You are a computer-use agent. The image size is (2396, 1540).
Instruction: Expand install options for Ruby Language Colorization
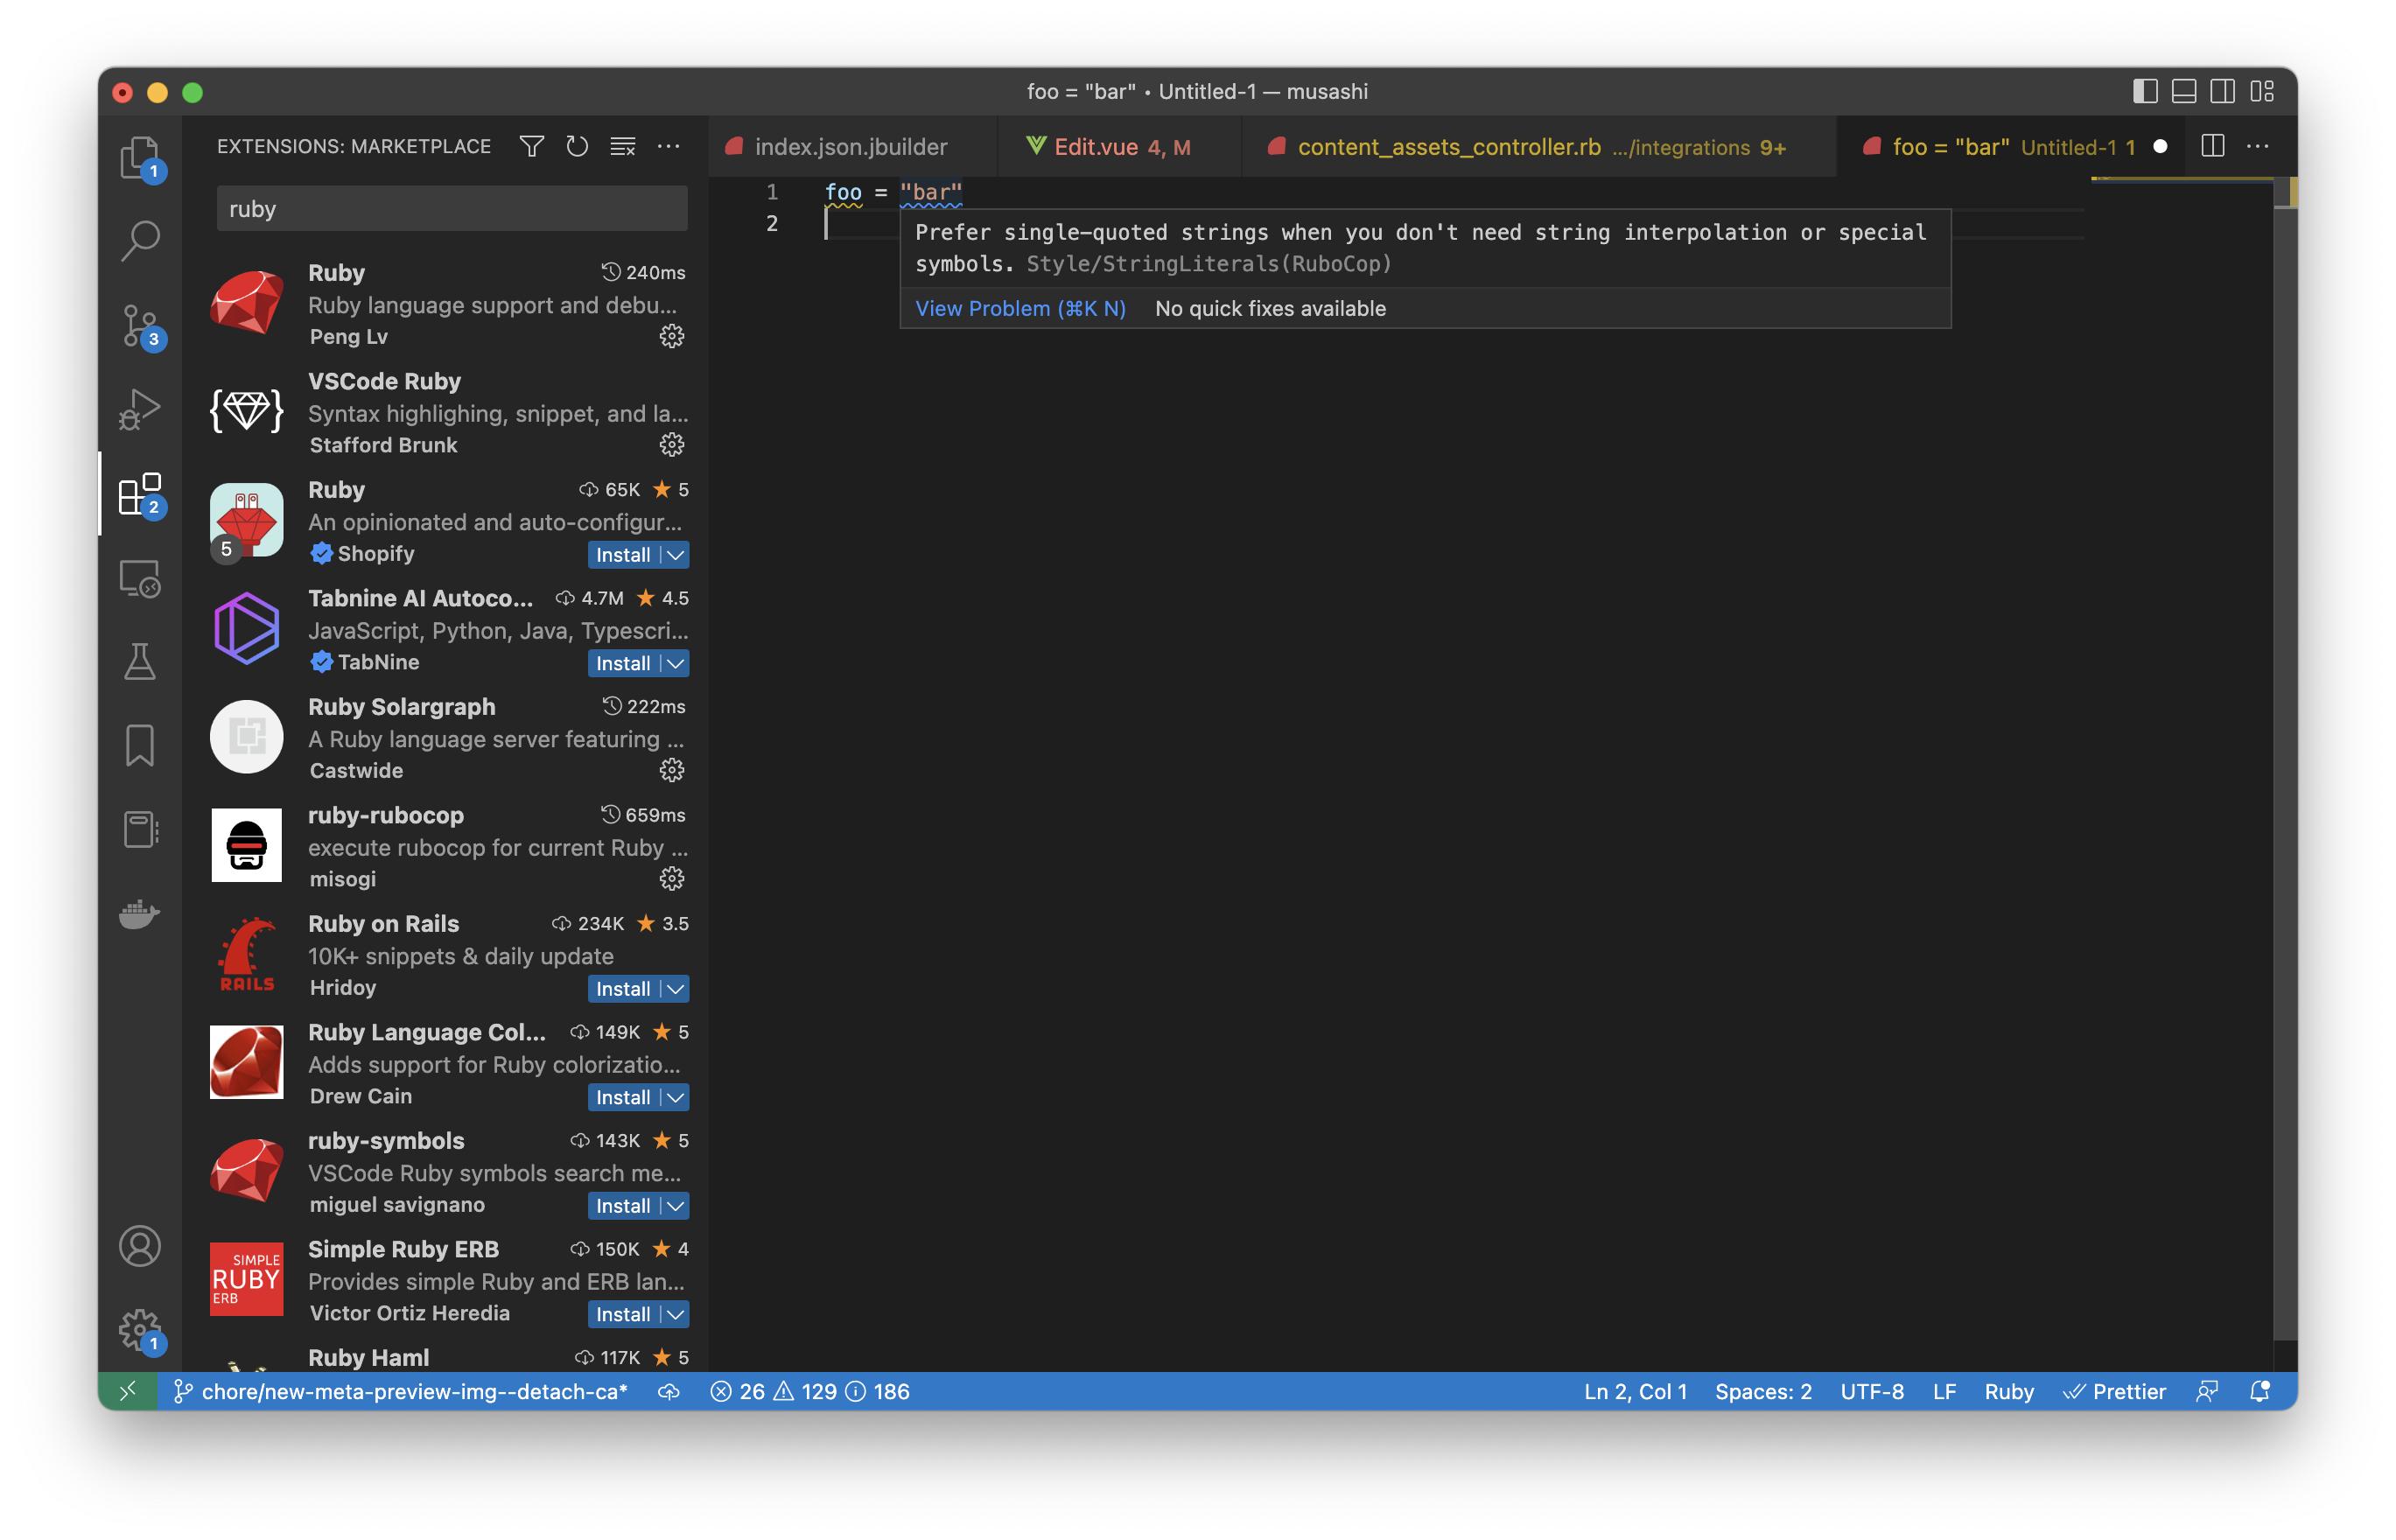coord(676,1097)
